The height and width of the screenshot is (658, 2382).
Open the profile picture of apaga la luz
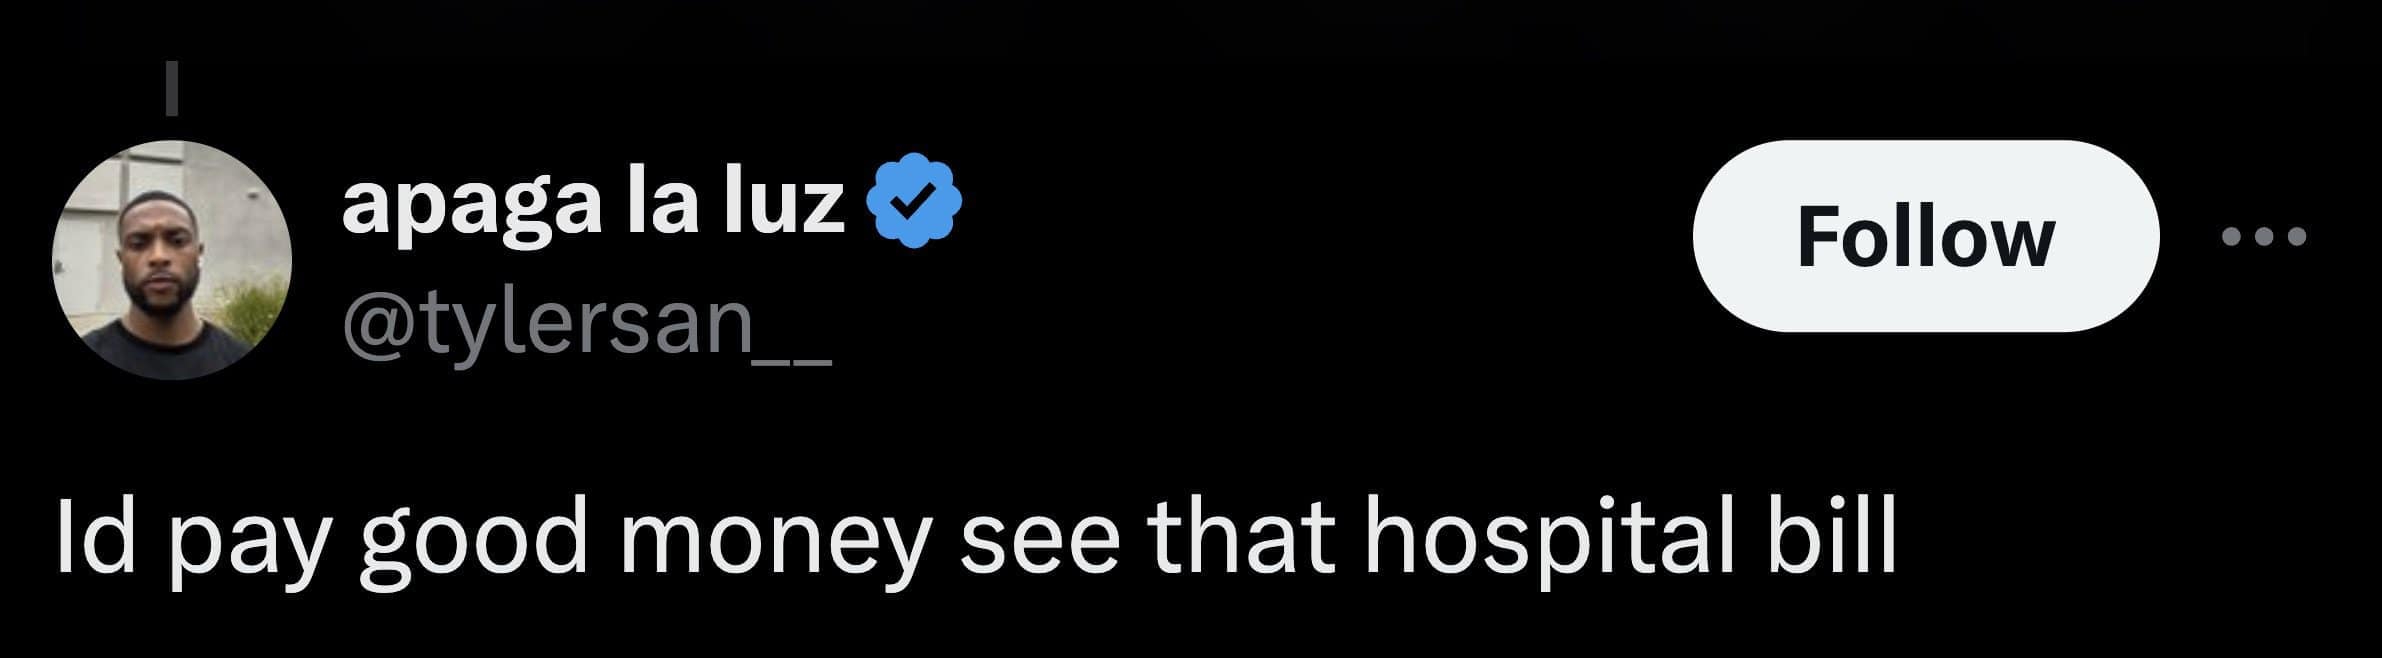[x=172, y=259]
